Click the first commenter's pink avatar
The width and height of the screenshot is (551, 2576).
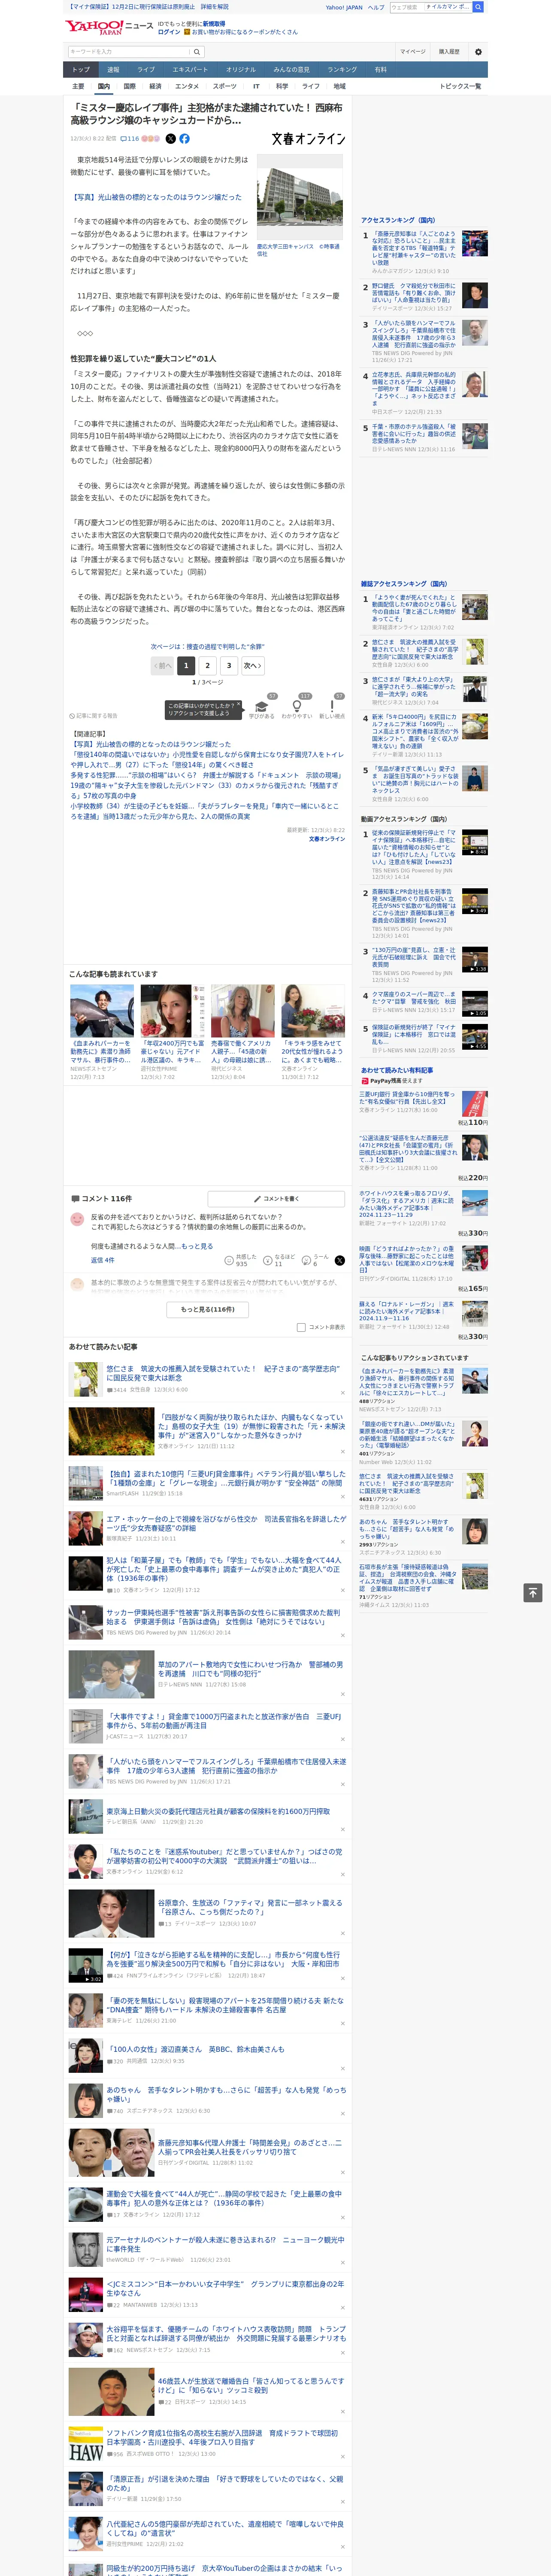77,1219
